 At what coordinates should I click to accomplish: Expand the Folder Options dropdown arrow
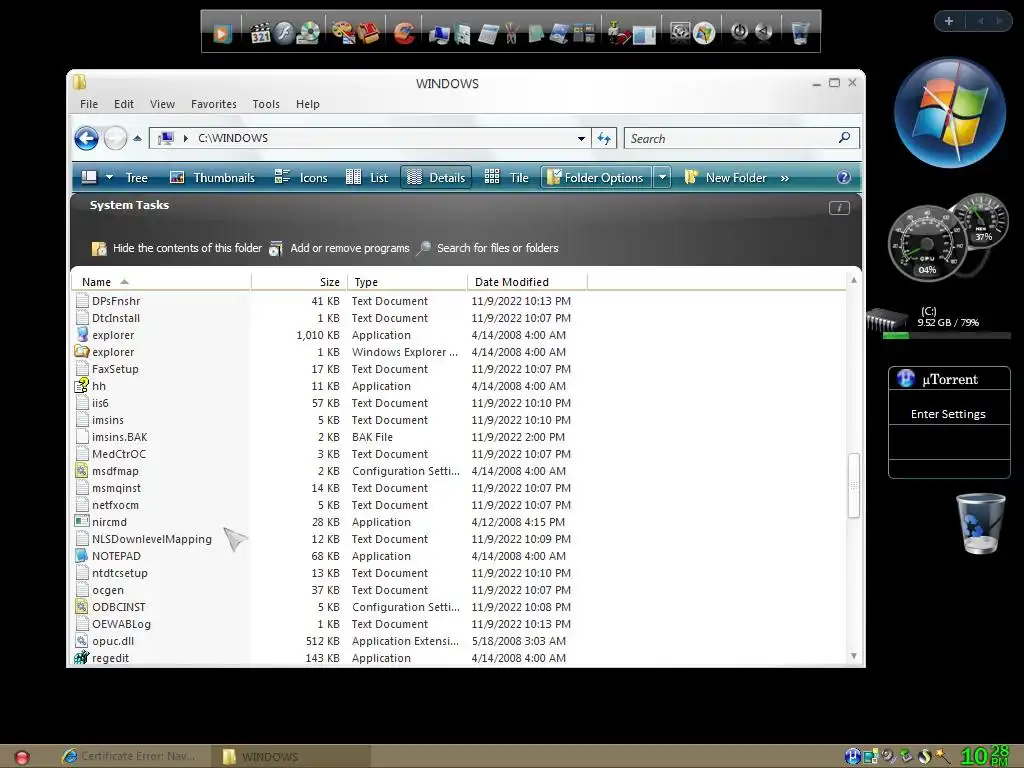click(x=662, y=178)
